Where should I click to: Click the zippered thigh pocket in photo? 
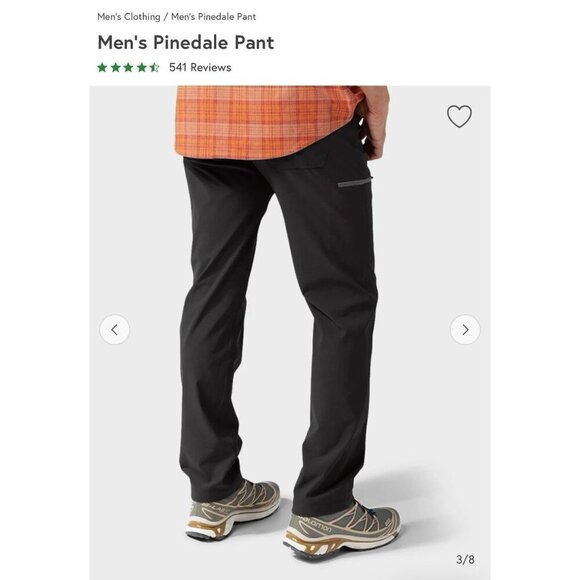(354, 183)
